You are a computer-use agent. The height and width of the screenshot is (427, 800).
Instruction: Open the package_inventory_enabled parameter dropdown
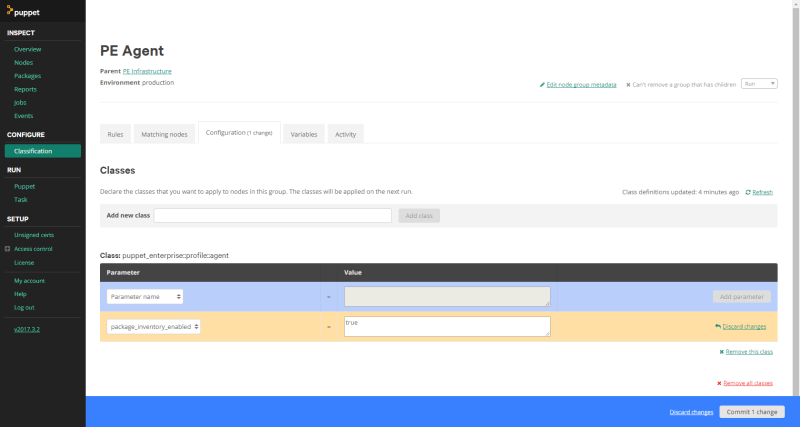click(x=153, y=326)
